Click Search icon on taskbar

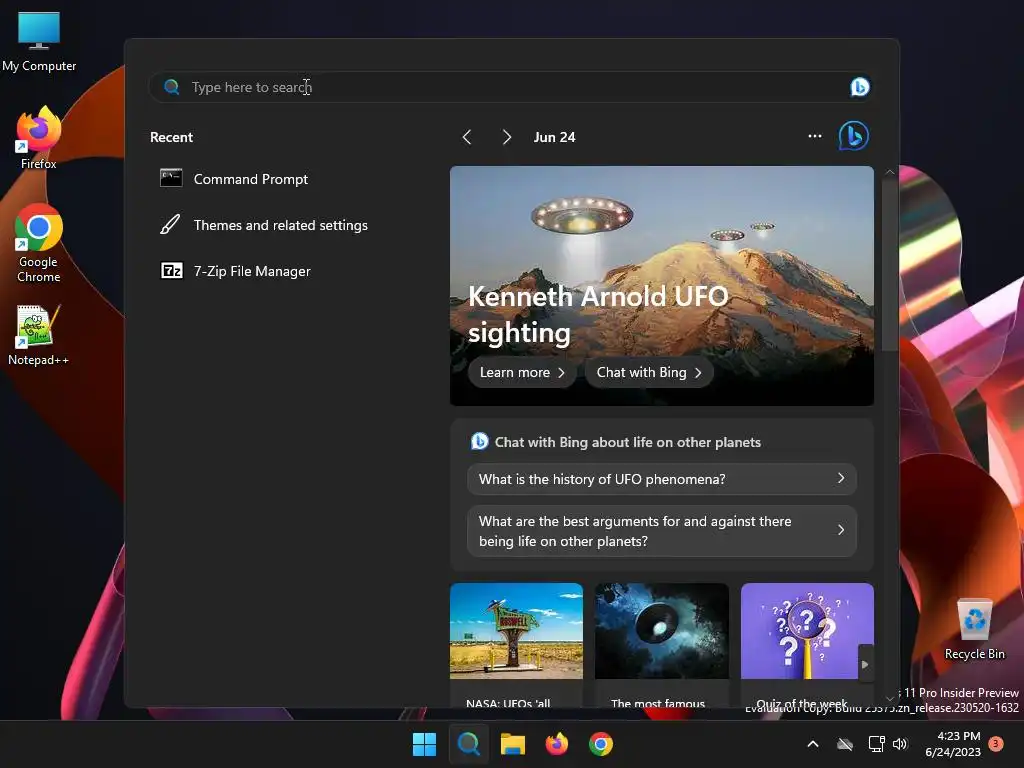(468, 744)
